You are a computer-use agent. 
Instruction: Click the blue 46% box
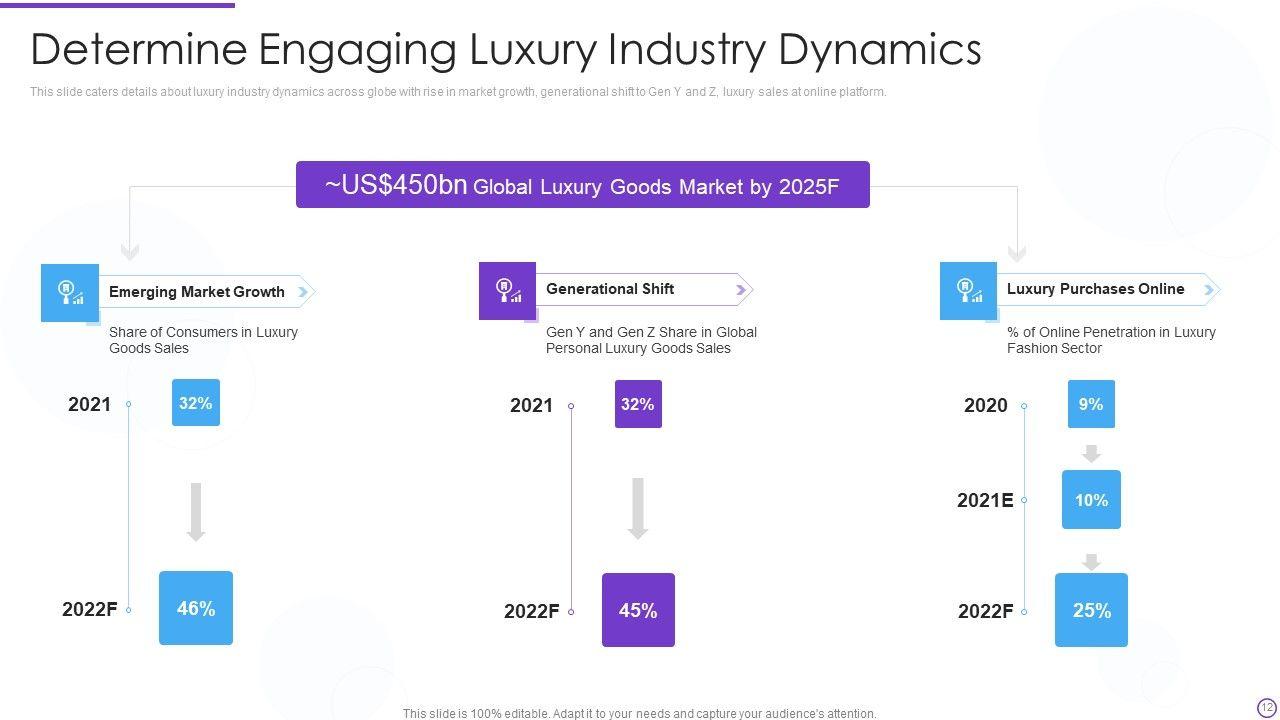click(196, 608)
